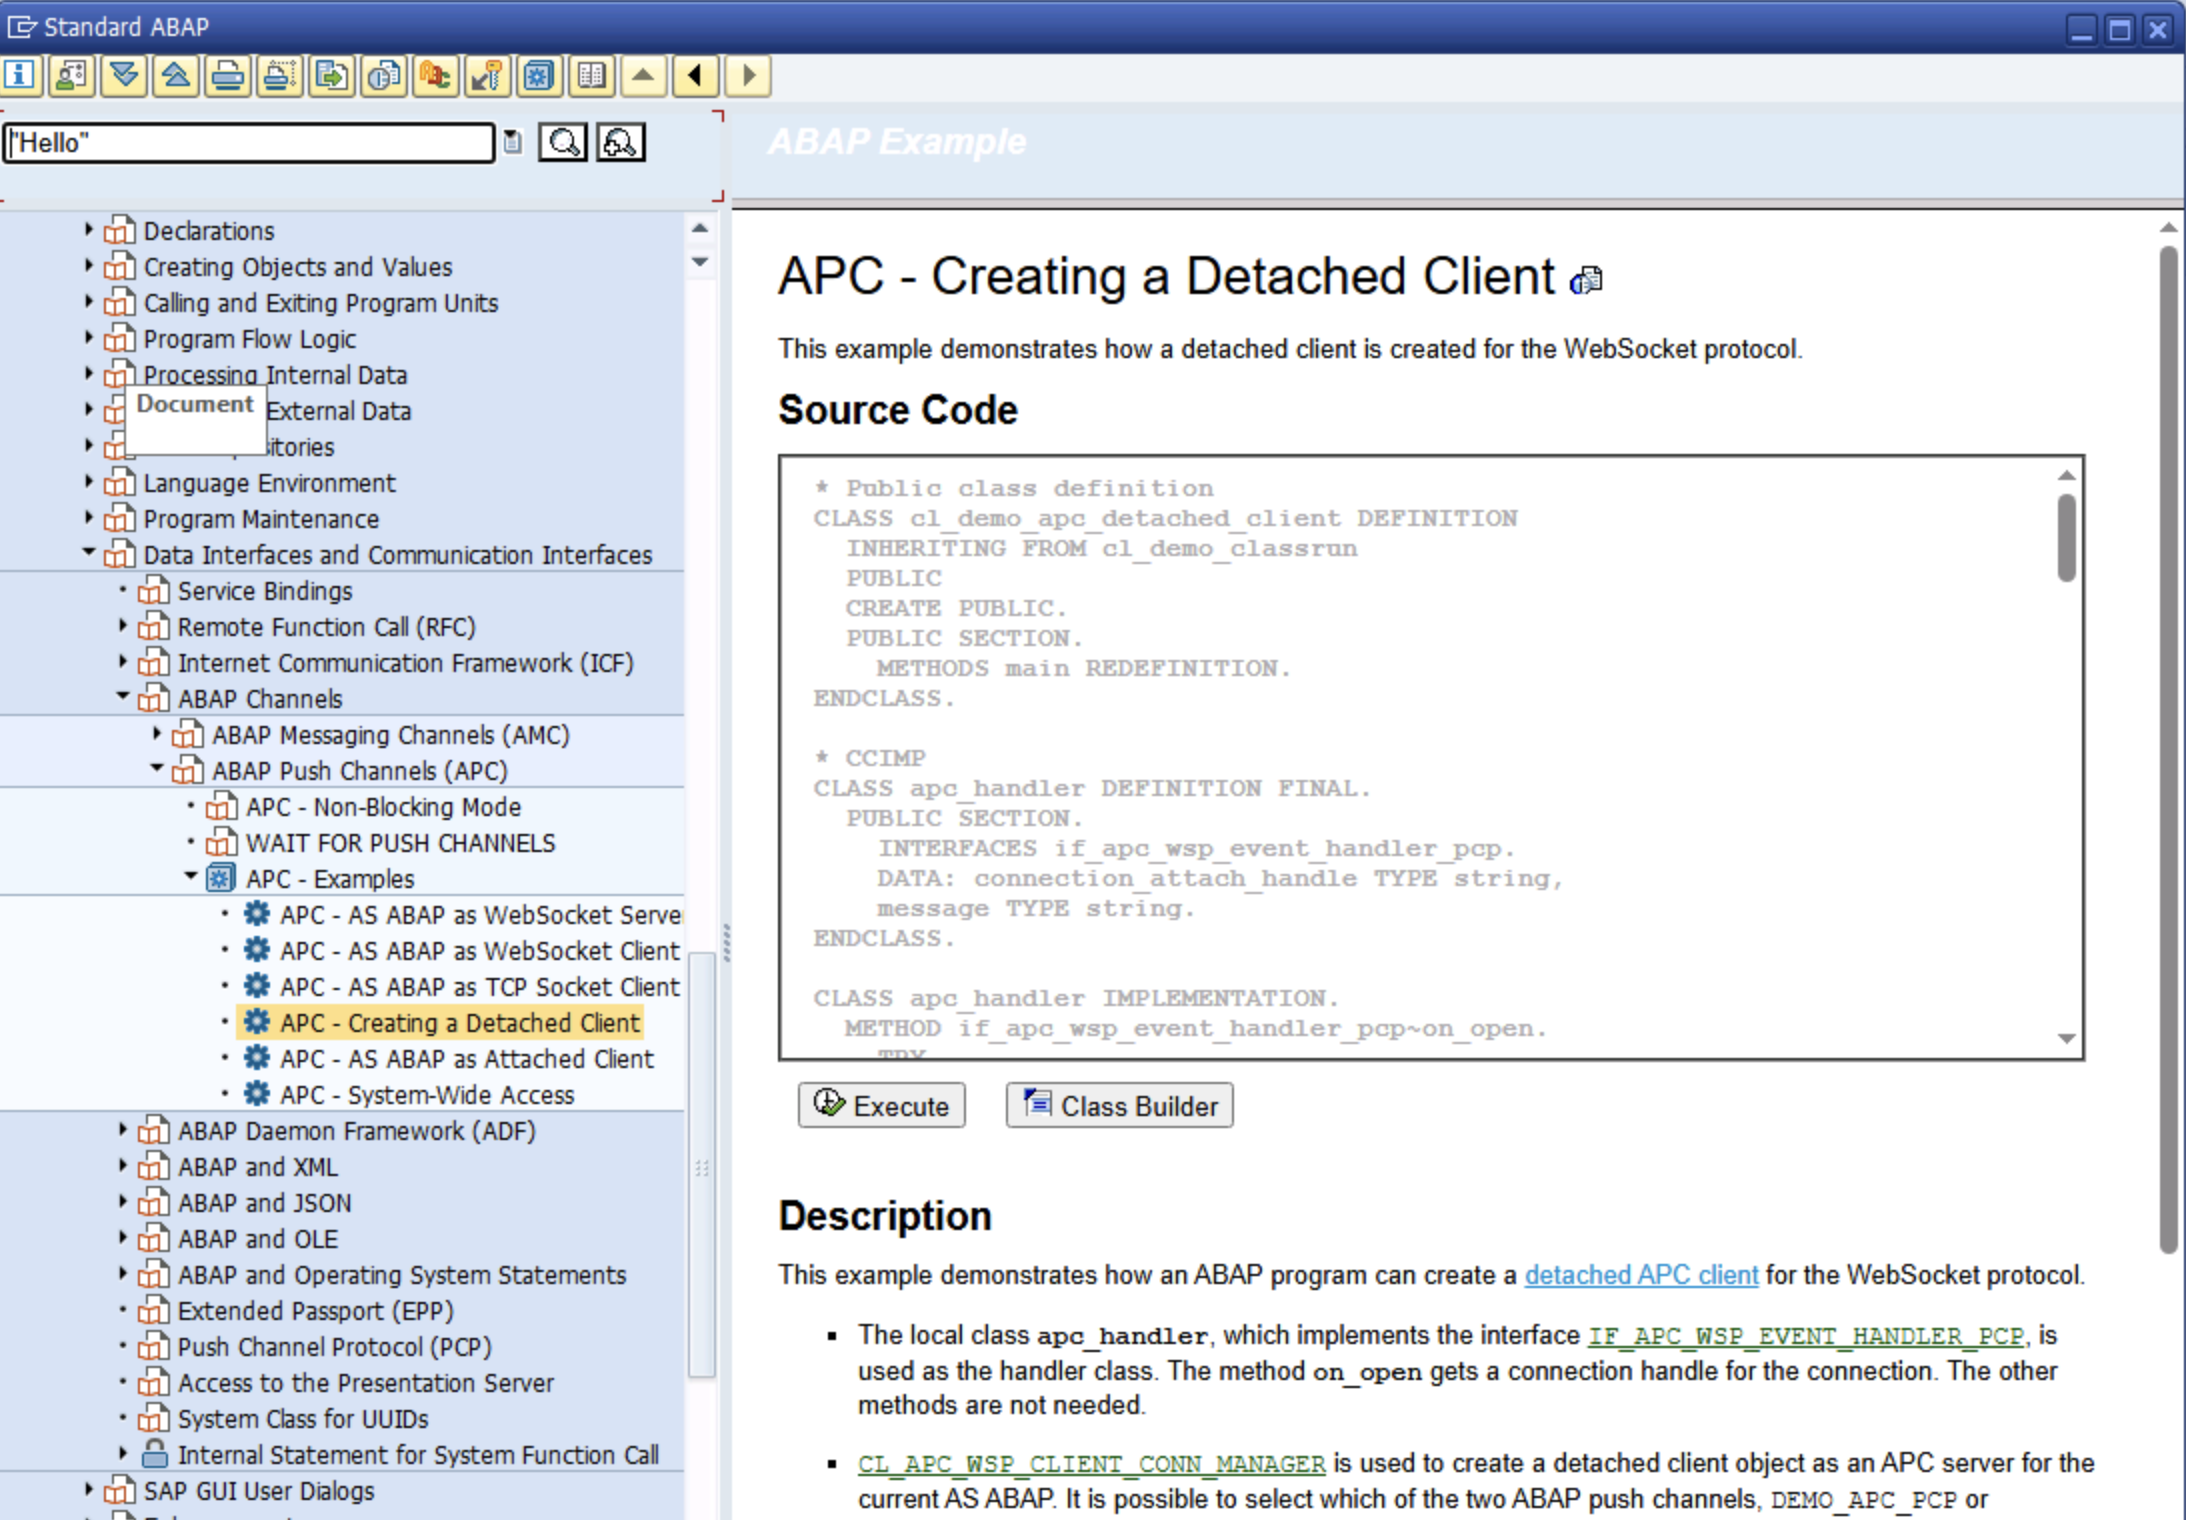
Task: Click the collapse all double-up arrows icon
Action: pos(176,76)
